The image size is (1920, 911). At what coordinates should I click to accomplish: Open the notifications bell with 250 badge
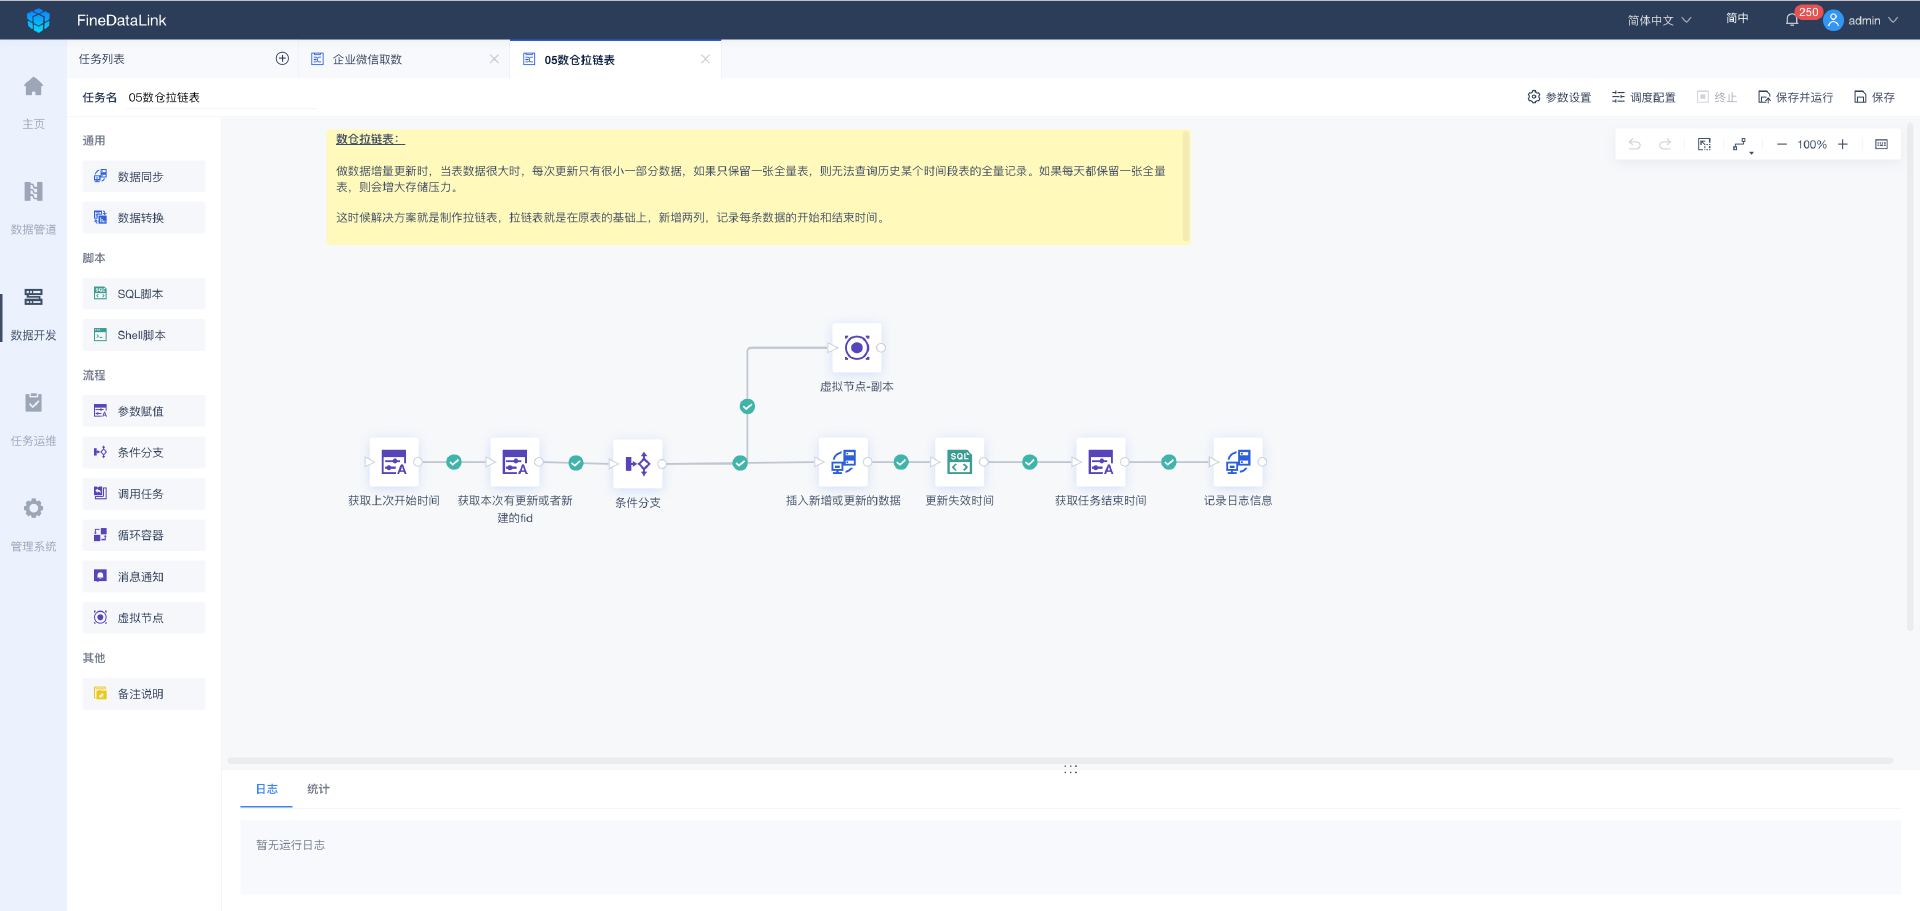[1792, 20]
